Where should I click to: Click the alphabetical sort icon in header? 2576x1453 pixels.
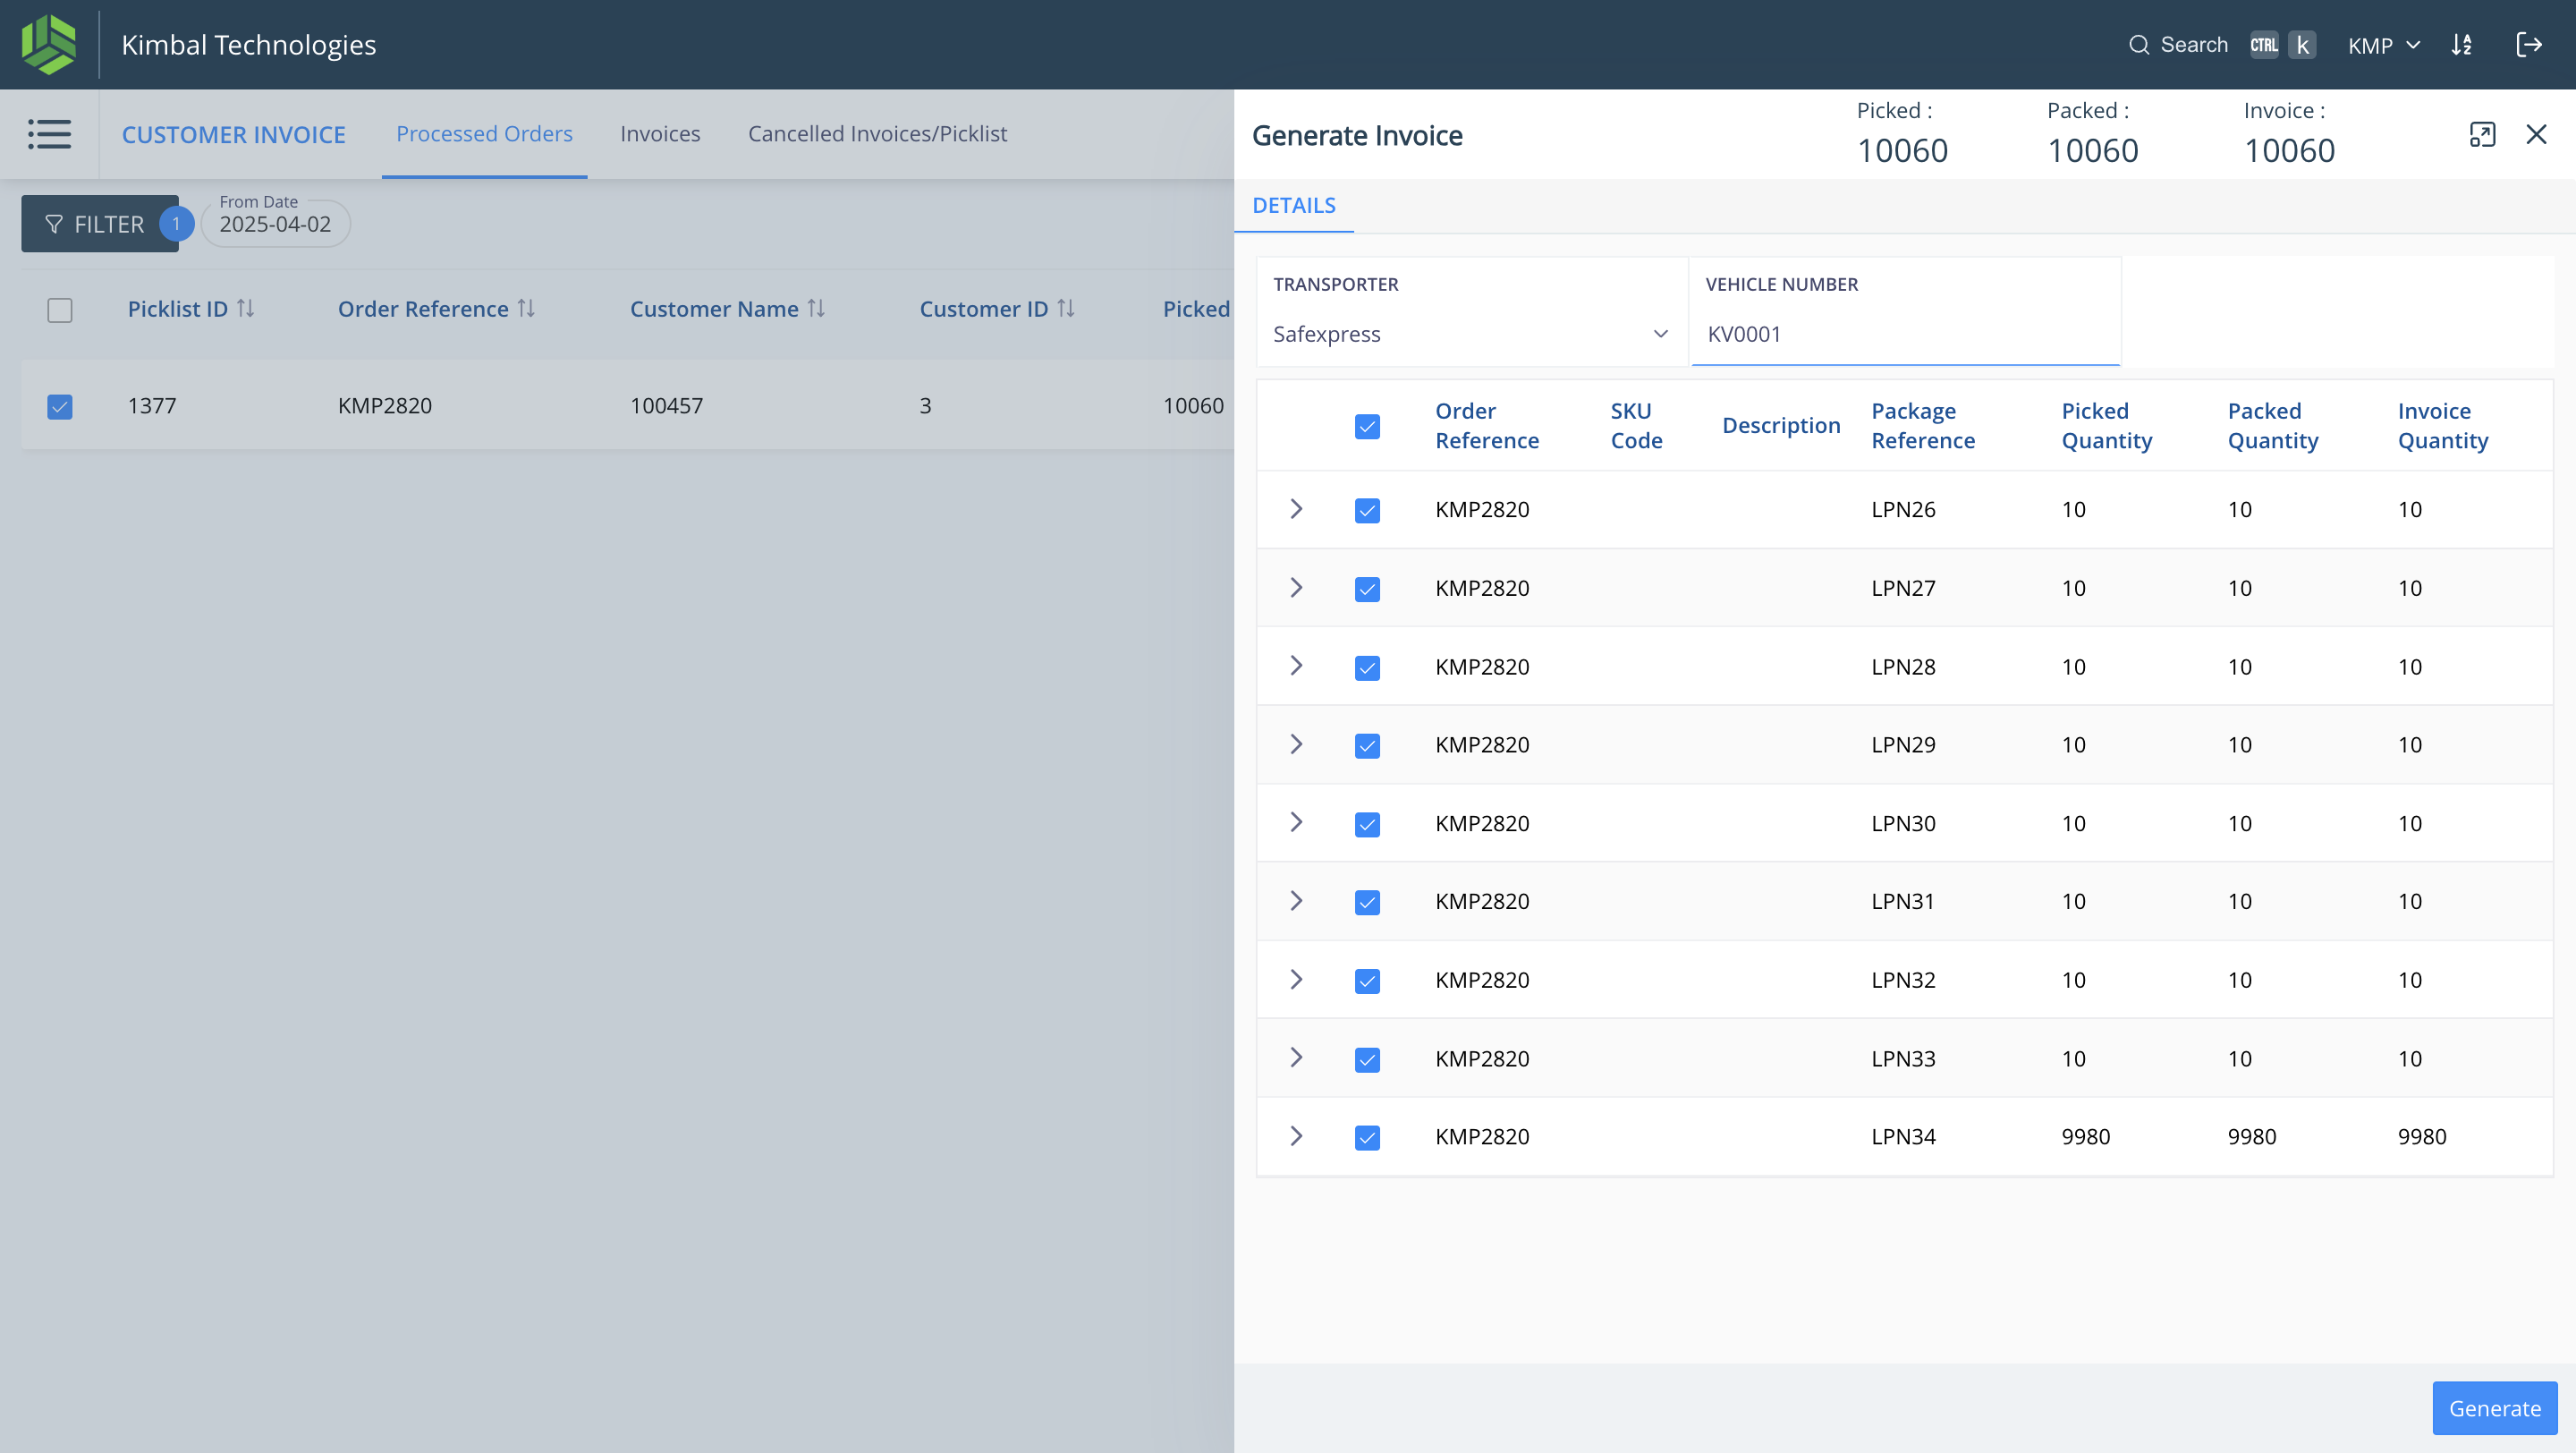click(2462, 45)
